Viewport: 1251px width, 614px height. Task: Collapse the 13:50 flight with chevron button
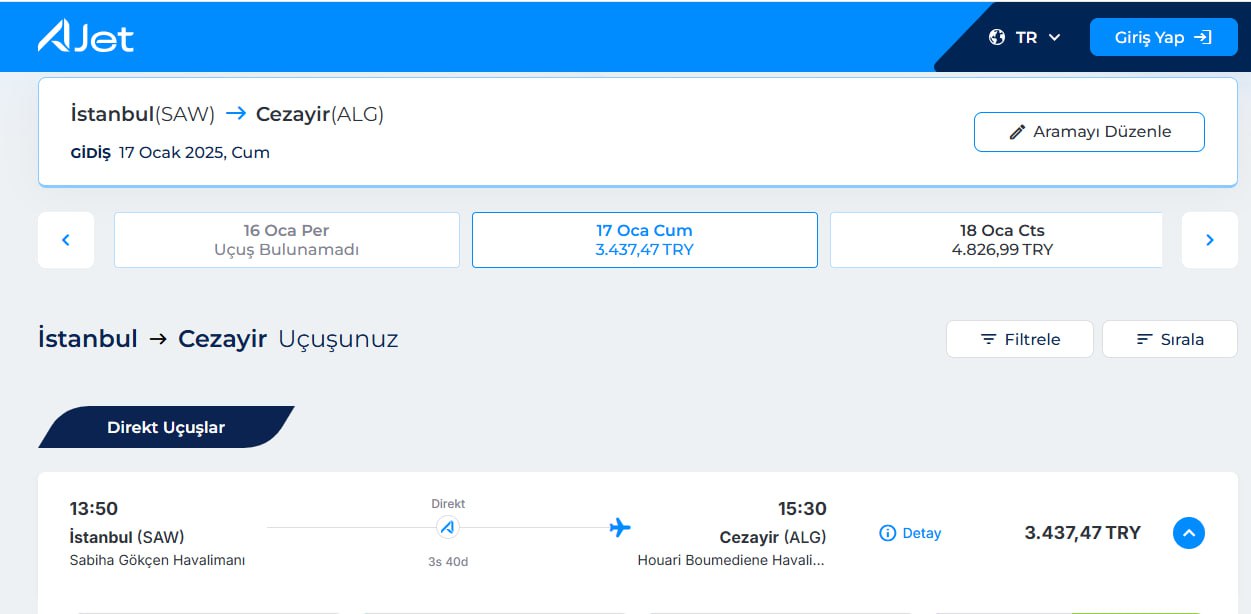click(1188, 533)
